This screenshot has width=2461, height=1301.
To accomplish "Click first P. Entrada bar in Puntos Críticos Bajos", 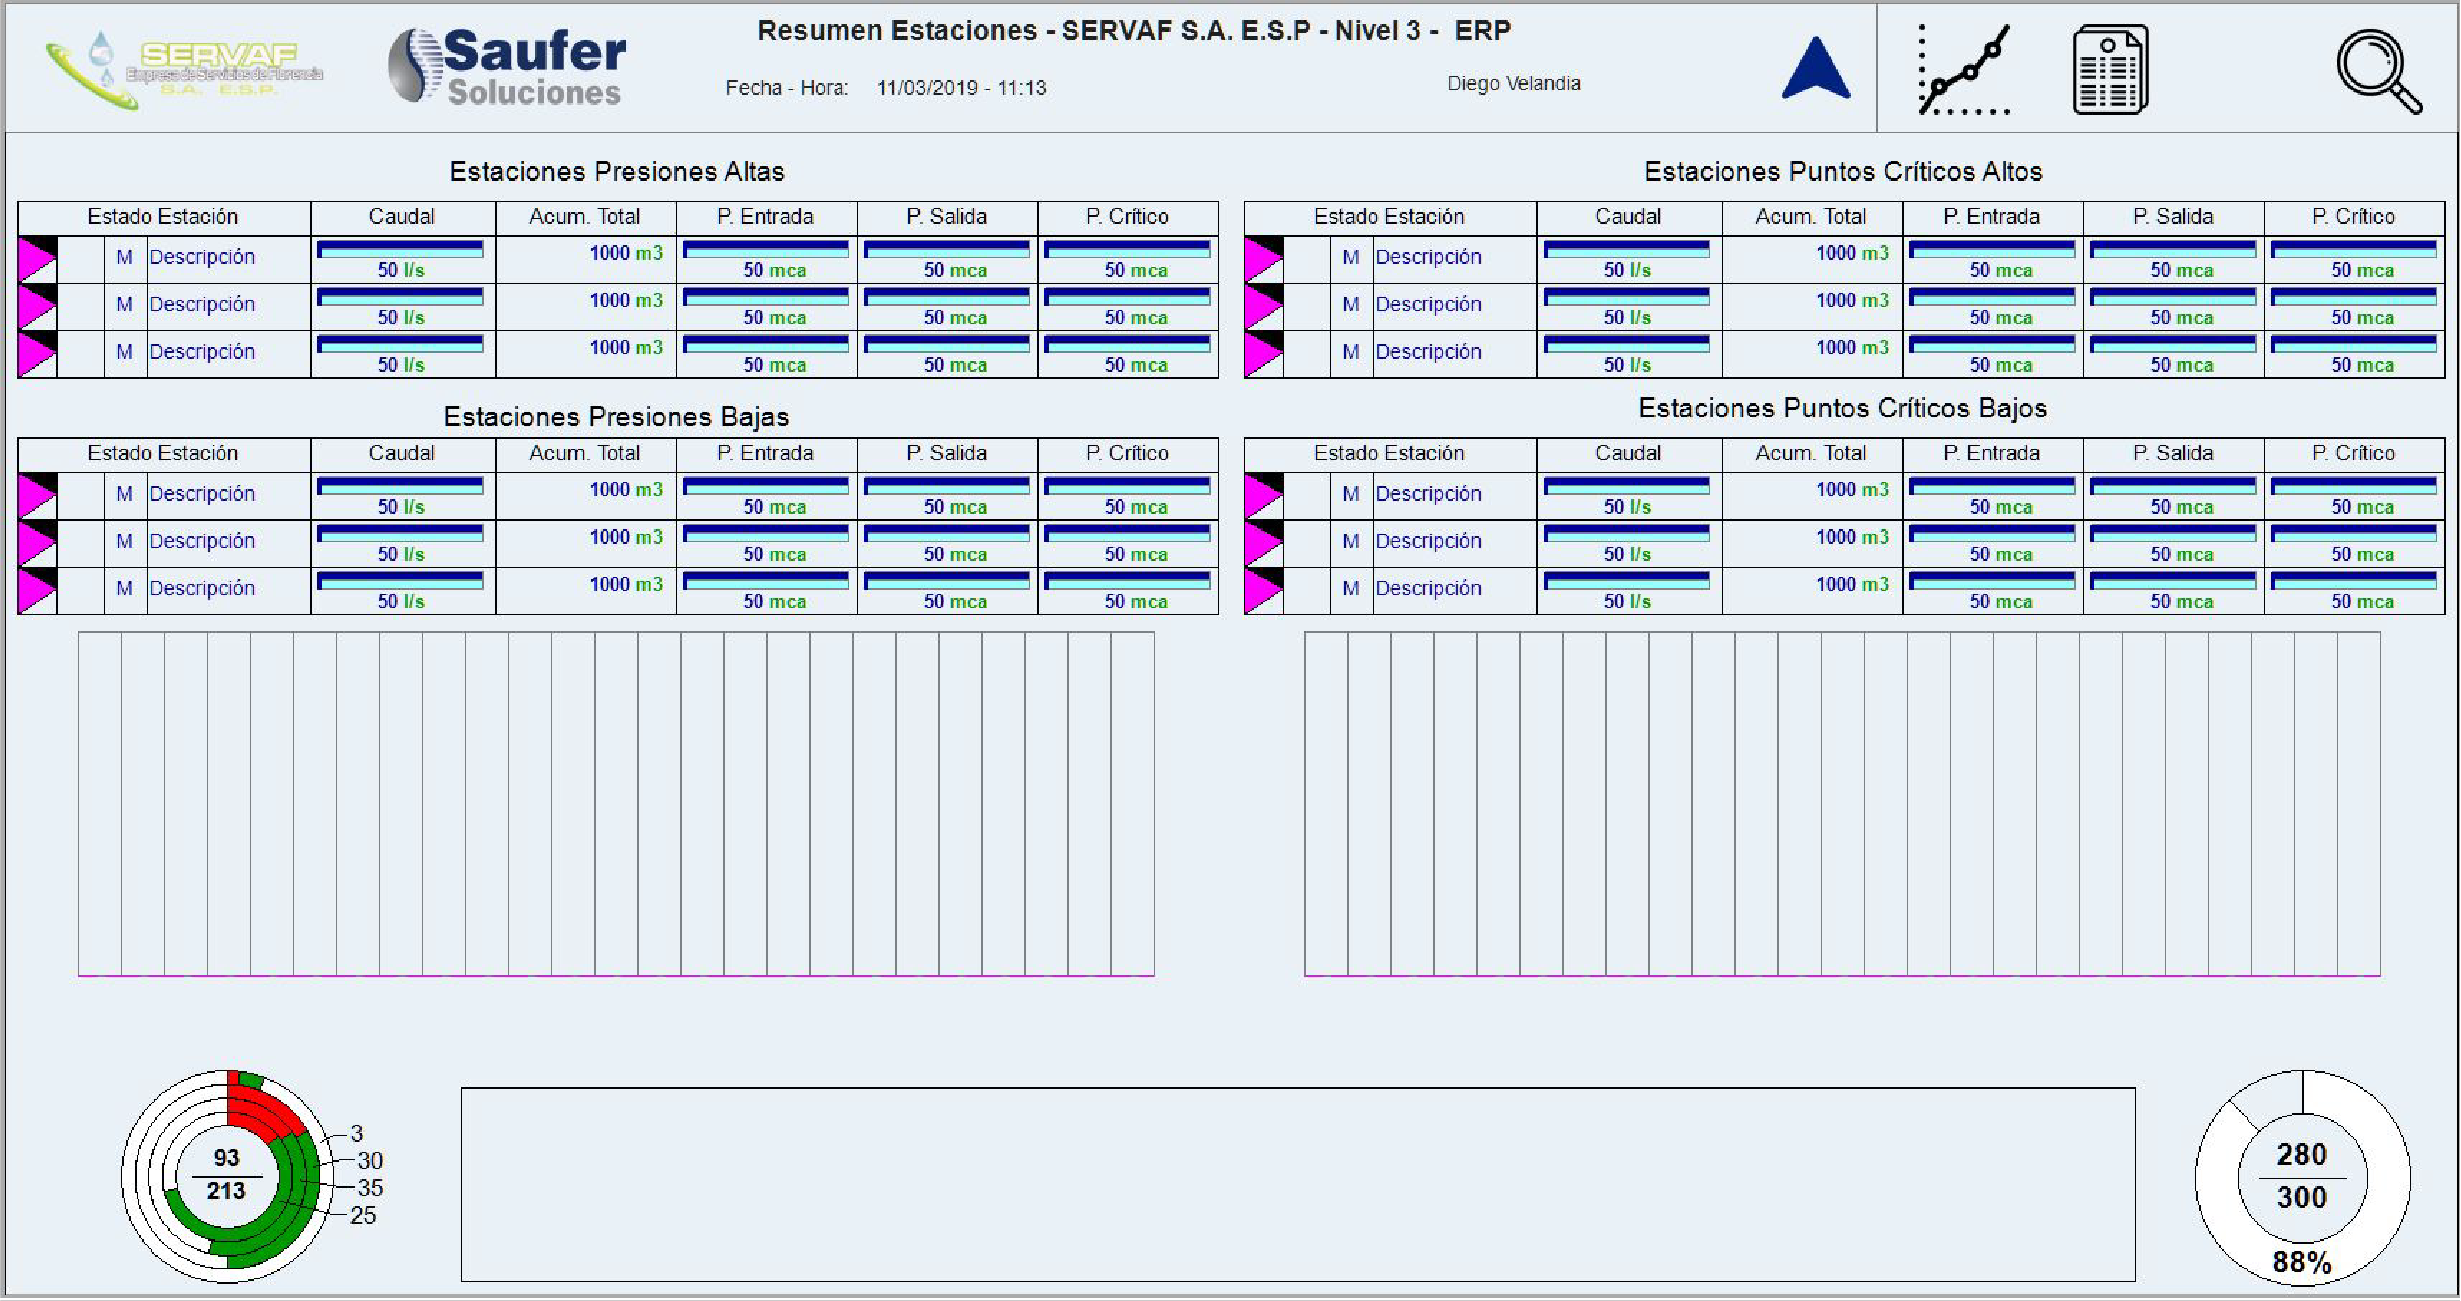I will coord(1992,486).
